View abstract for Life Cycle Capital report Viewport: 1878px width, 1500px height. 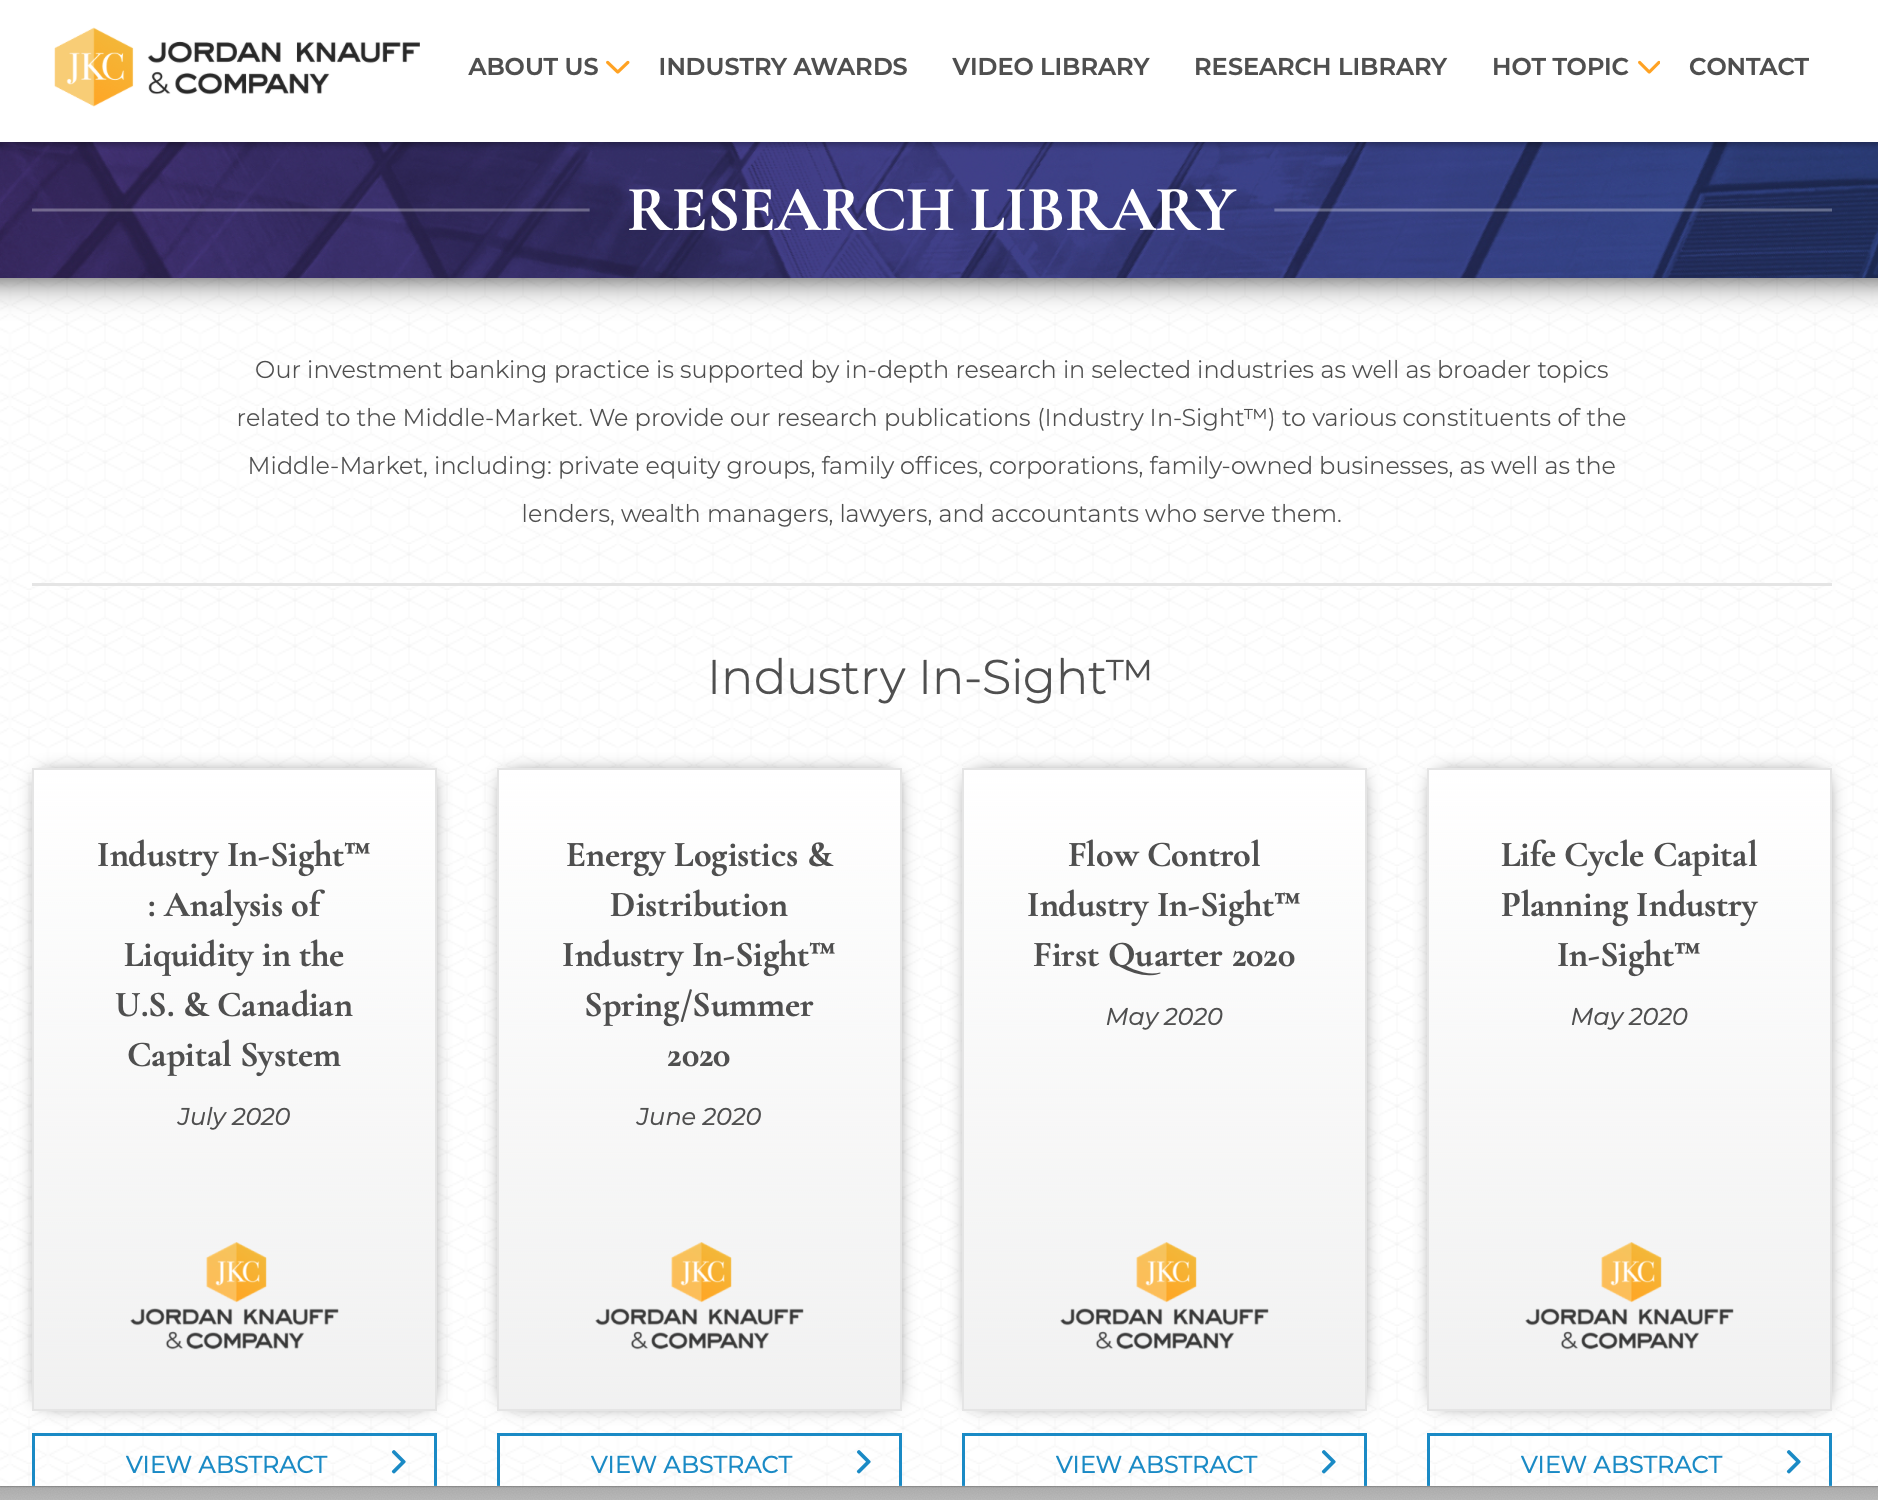(1629, 1461)
